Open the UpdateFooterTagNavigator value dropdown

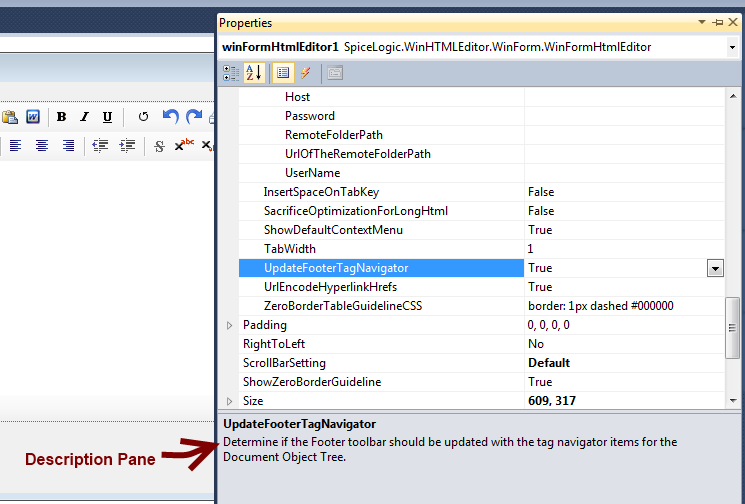[x=715, y=268]
